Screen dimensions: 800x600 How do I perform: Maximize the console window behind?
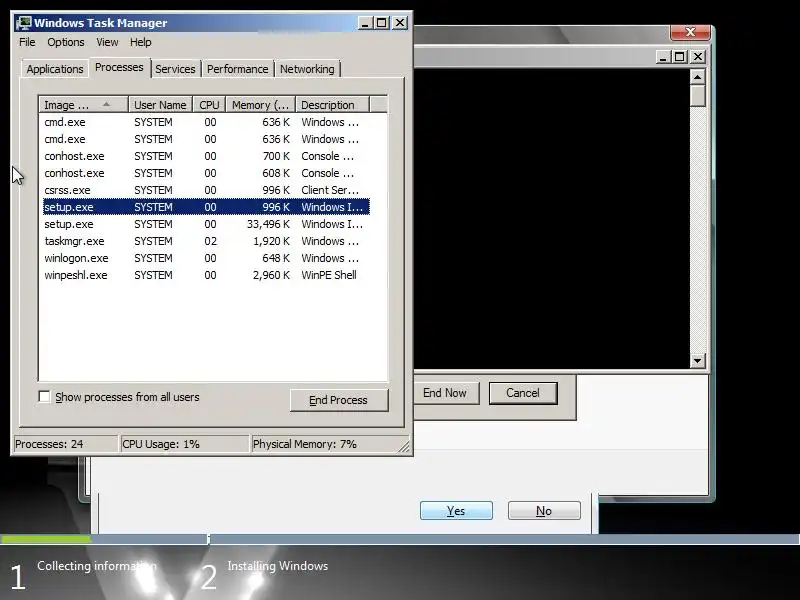(680, 57)
